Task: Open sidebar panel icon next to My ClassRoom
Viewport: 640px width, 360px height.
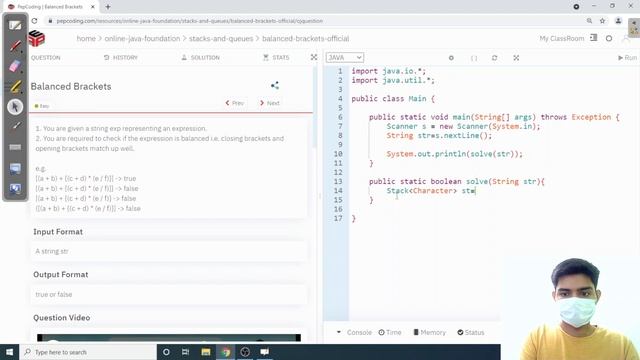Action: pos(593,38)
